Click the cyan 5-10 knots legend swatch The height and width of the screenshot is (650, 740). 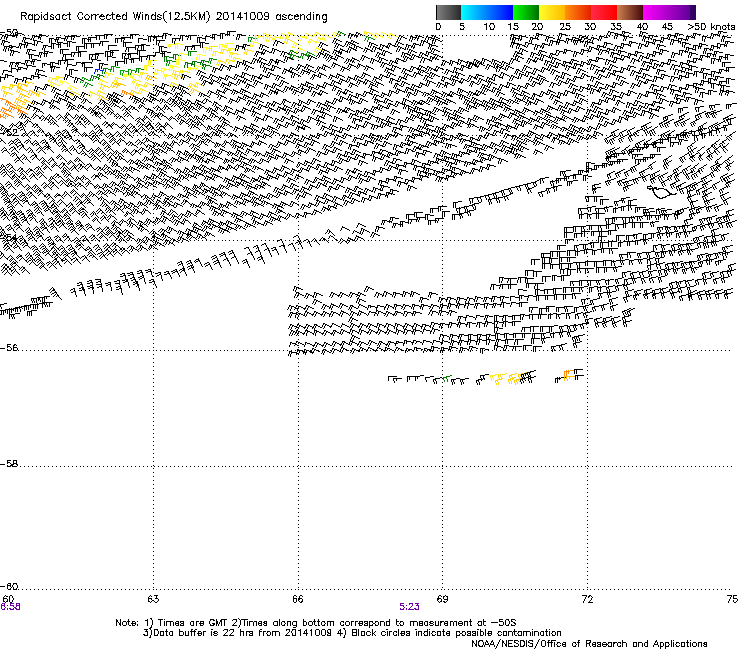[x=474, y=12]
